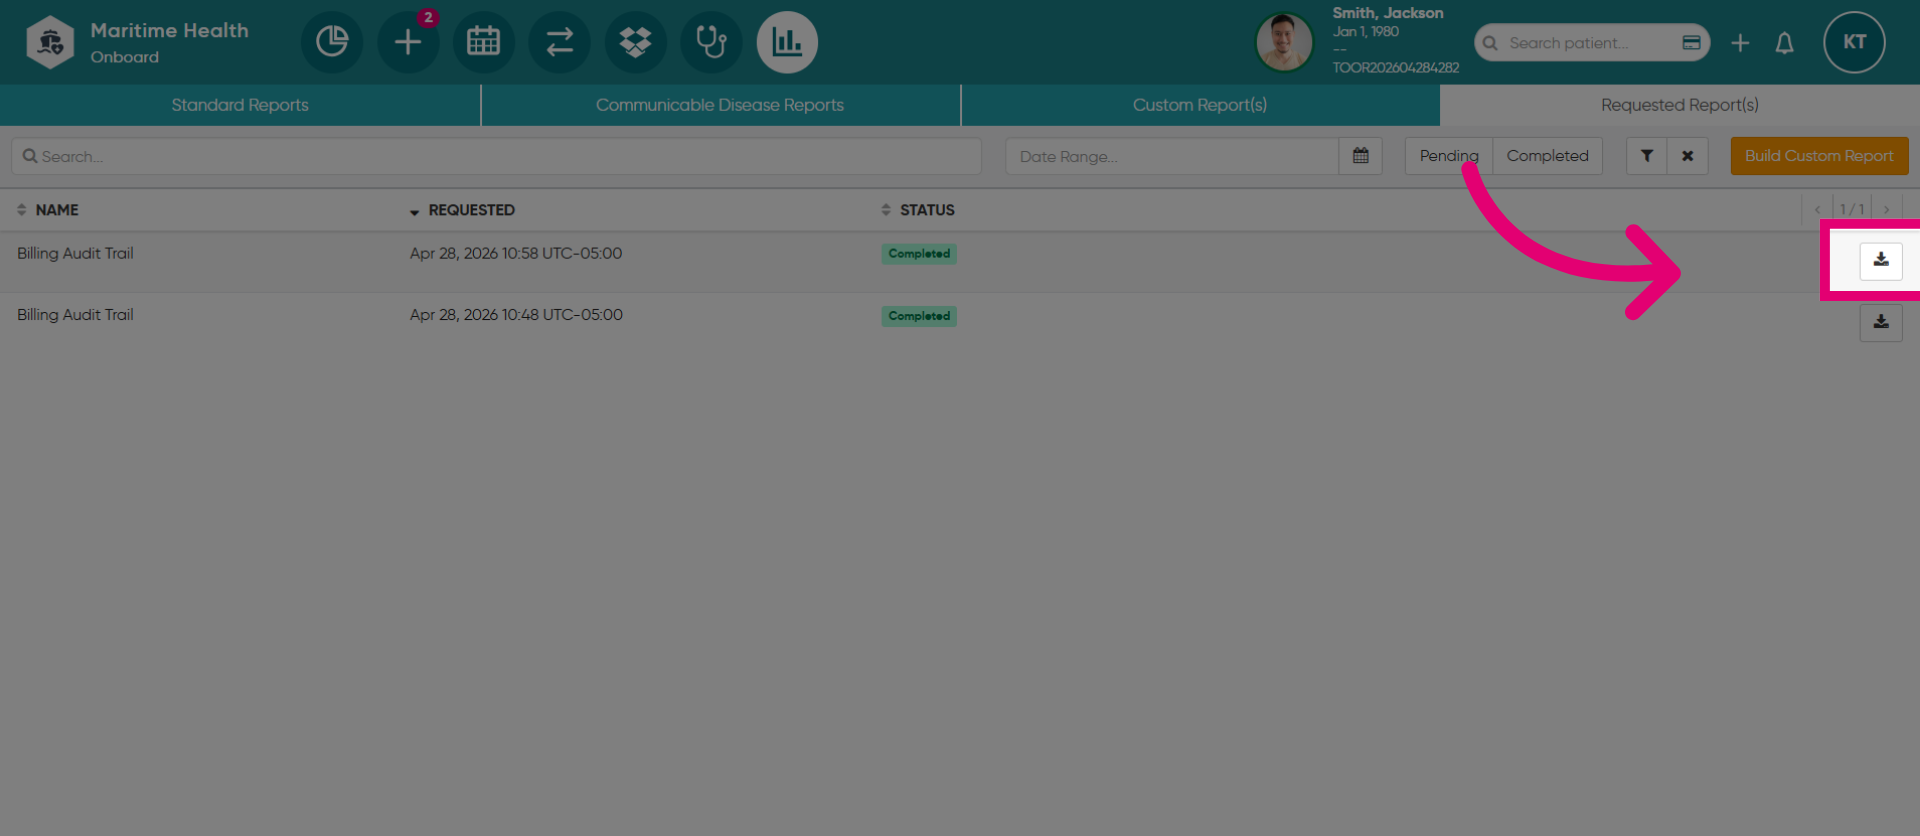Image resolution: width=1920 pixels, height=836 pixels.
Task: Click the Date Range input field
Action: 1172,156
